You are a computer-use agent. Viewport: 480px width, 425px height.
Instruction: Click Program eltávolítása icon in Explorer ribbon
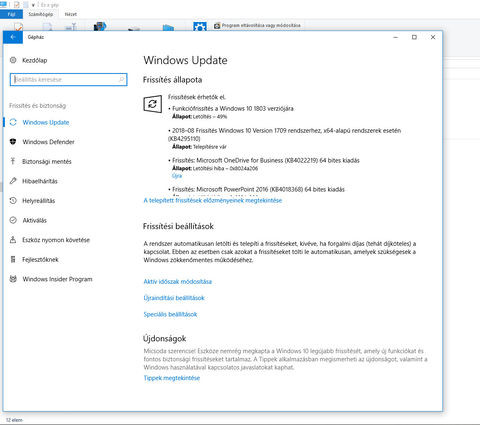click(x=217, y=25)
